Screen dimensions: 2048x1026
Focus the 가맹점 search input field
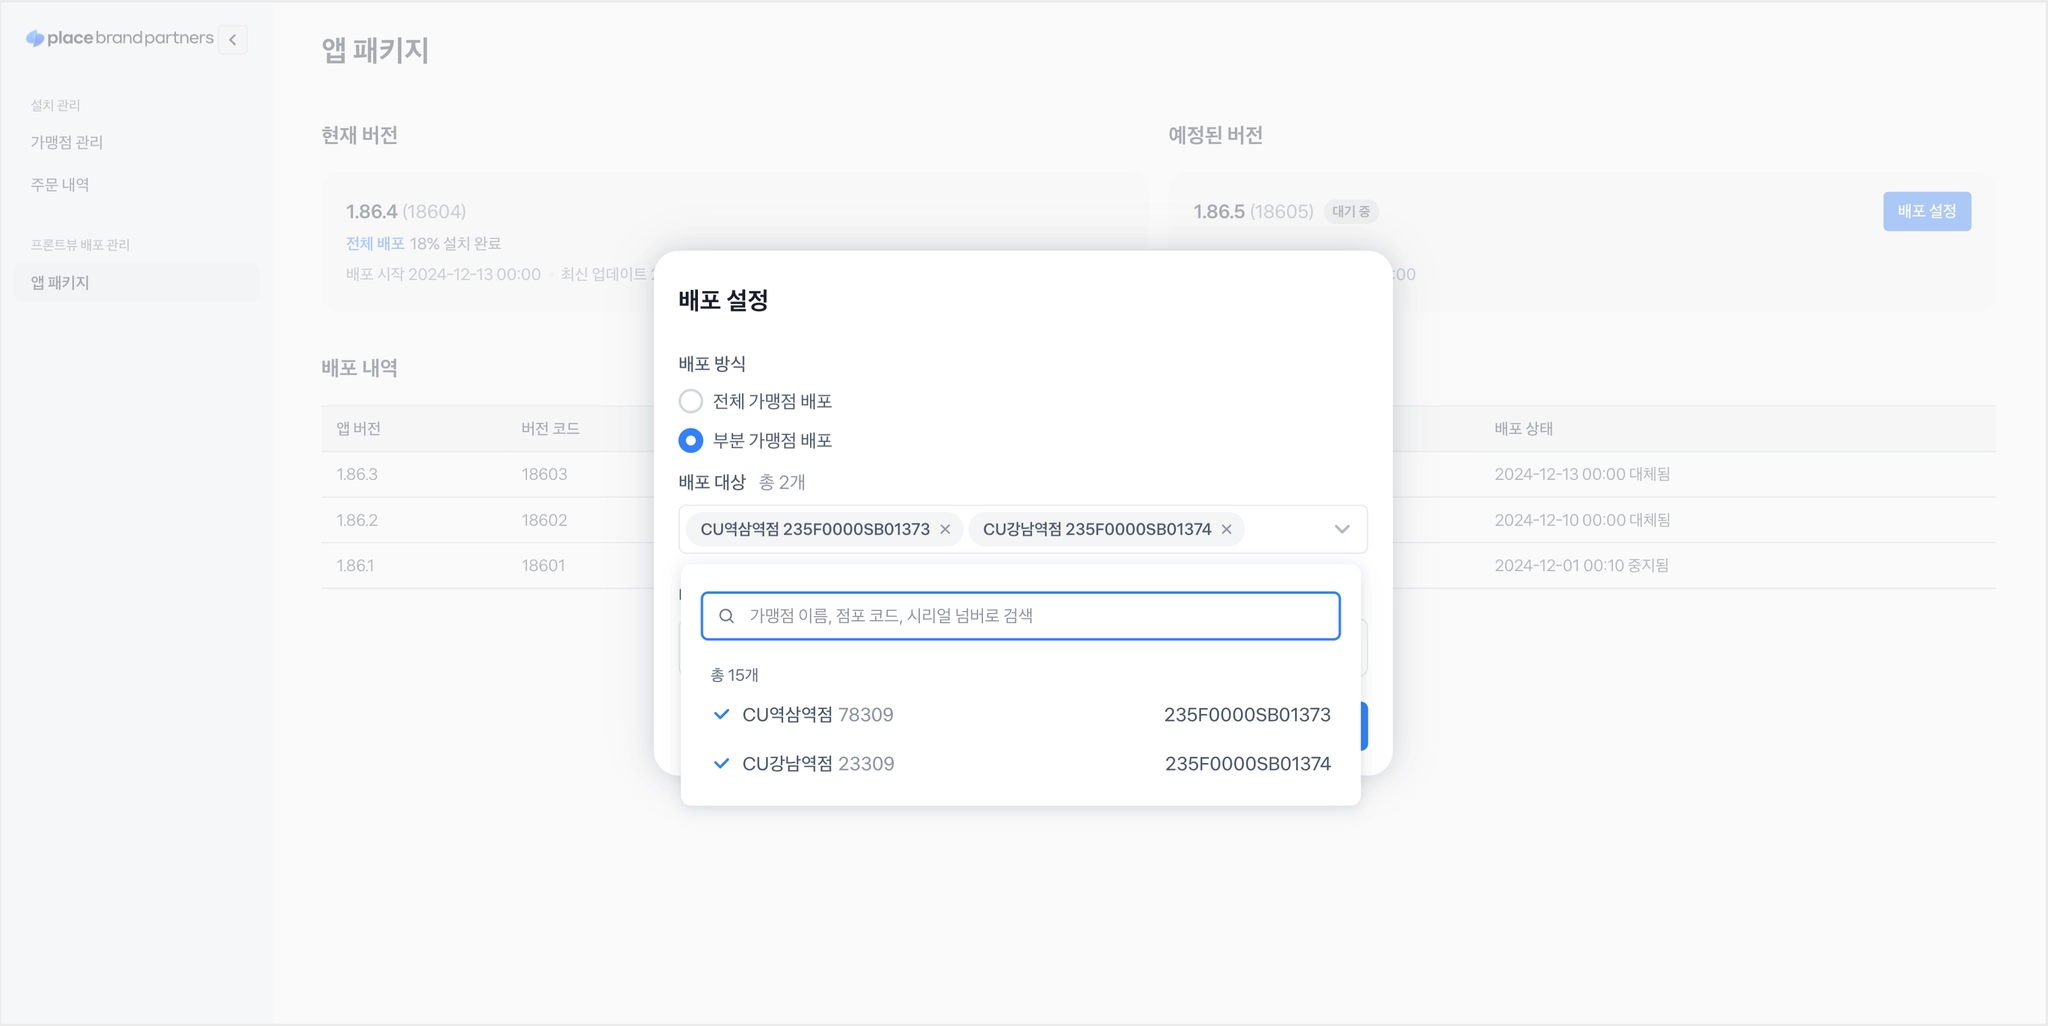click(x=1020, y=616)
